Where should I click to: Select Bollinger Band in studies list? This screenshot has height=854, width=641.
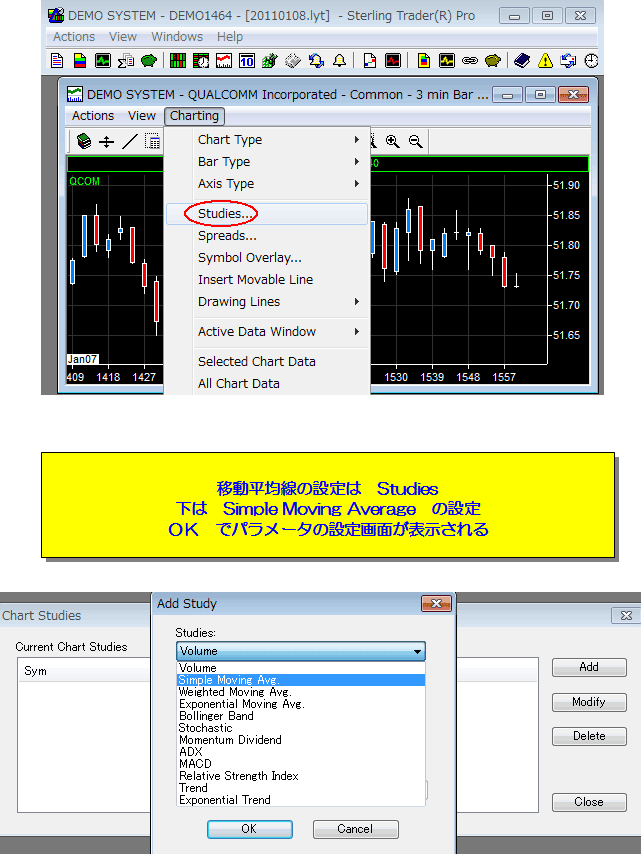(x=301, y=716)
